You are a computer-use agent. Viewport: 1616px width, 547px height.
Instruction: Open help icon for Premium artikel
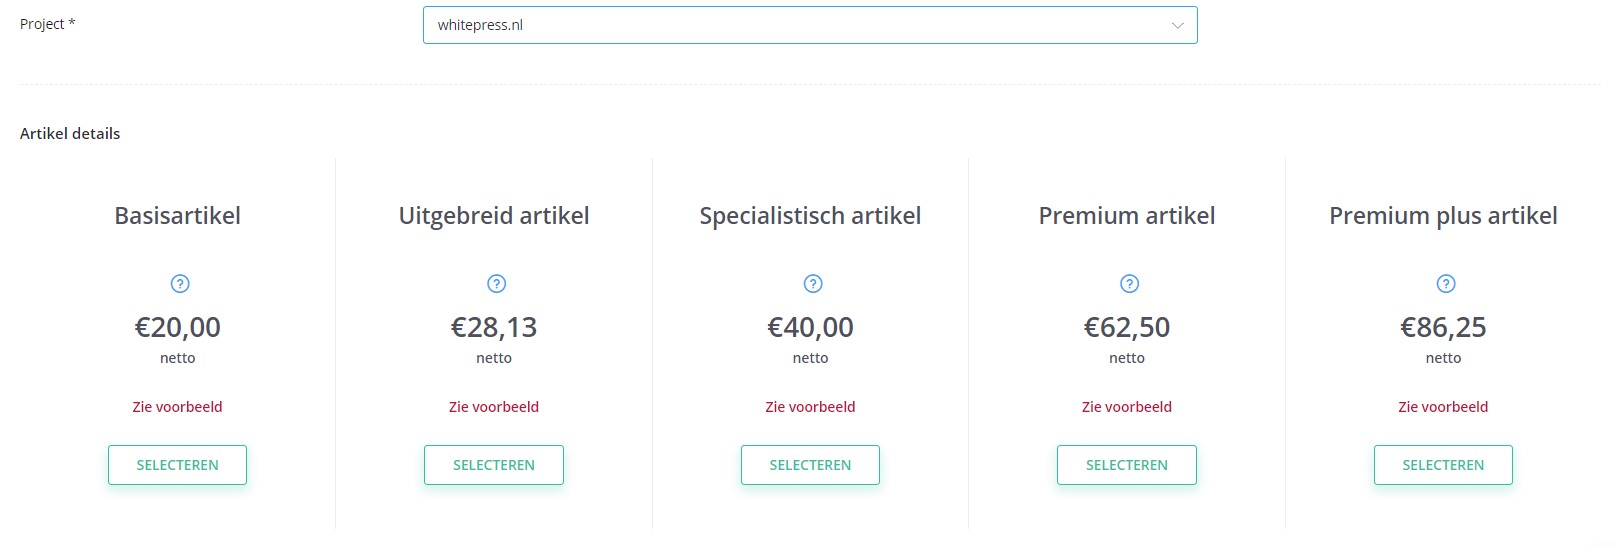tap(1129, 284)
